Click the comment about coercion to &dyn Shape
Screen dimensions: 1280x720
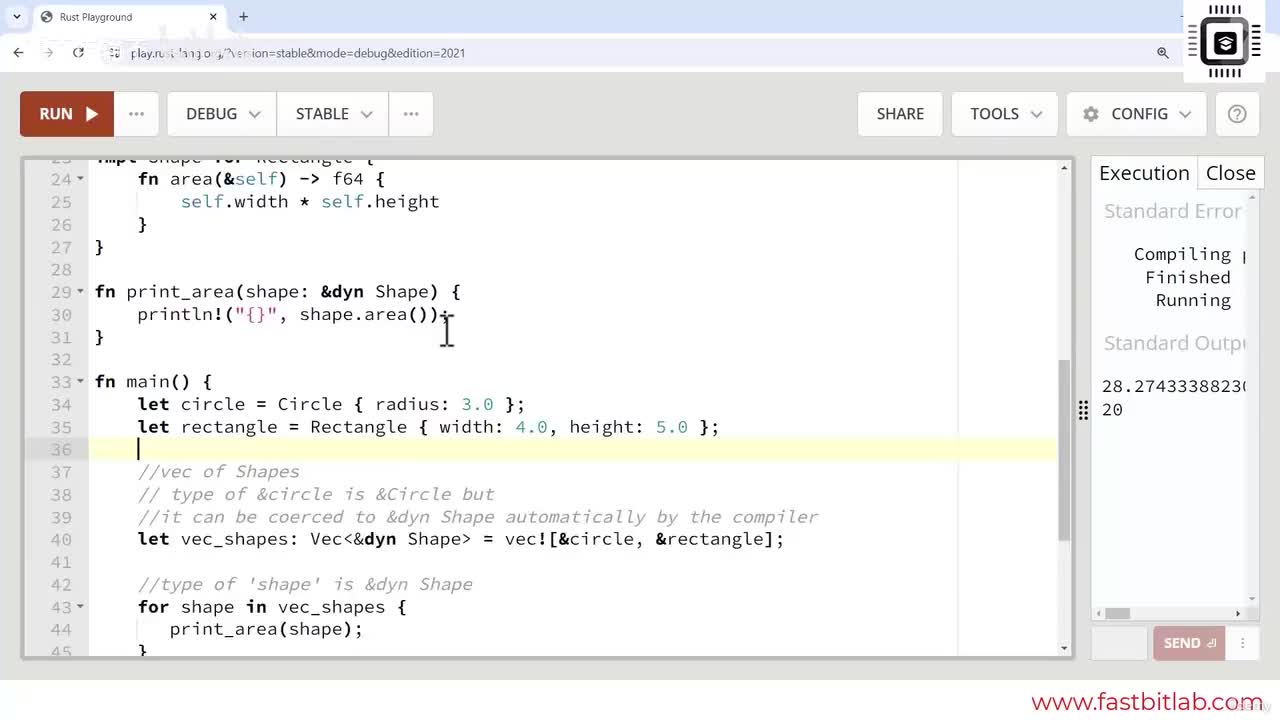(x=478, y=517)
